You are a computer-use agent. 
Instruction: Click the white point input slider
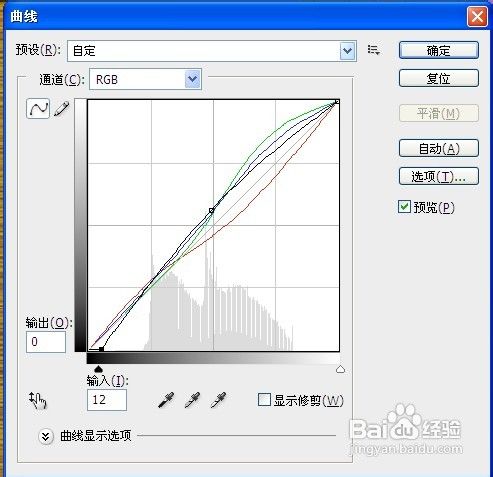click(340, 369)
